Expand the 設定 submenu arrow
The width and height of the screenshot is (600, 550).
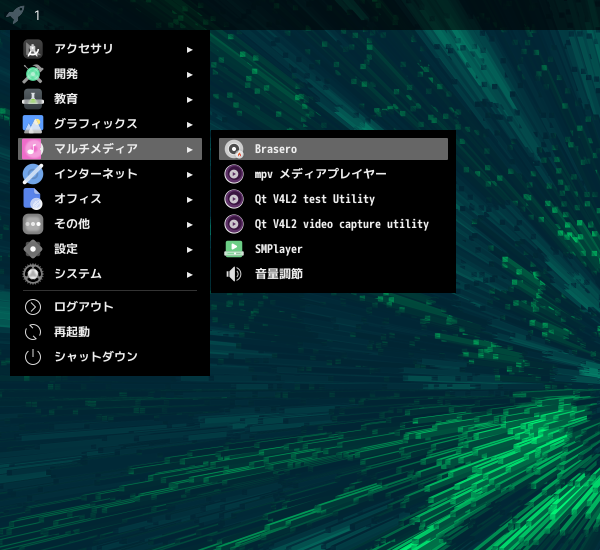(x=190, y=250)
